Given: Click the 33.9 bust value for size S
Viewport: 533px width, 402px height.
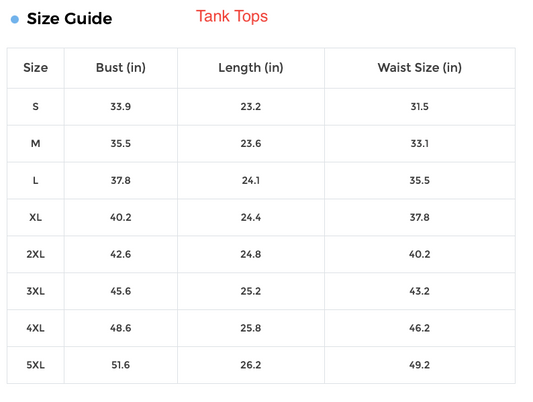Looking at the screenshot, I should [x=121, y=107].
